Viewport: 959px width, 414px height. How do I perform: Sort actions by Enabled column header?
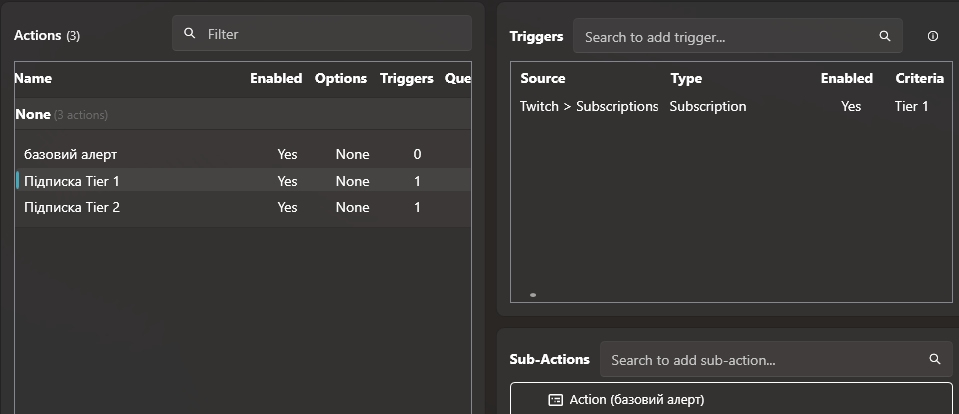point(276,78)
